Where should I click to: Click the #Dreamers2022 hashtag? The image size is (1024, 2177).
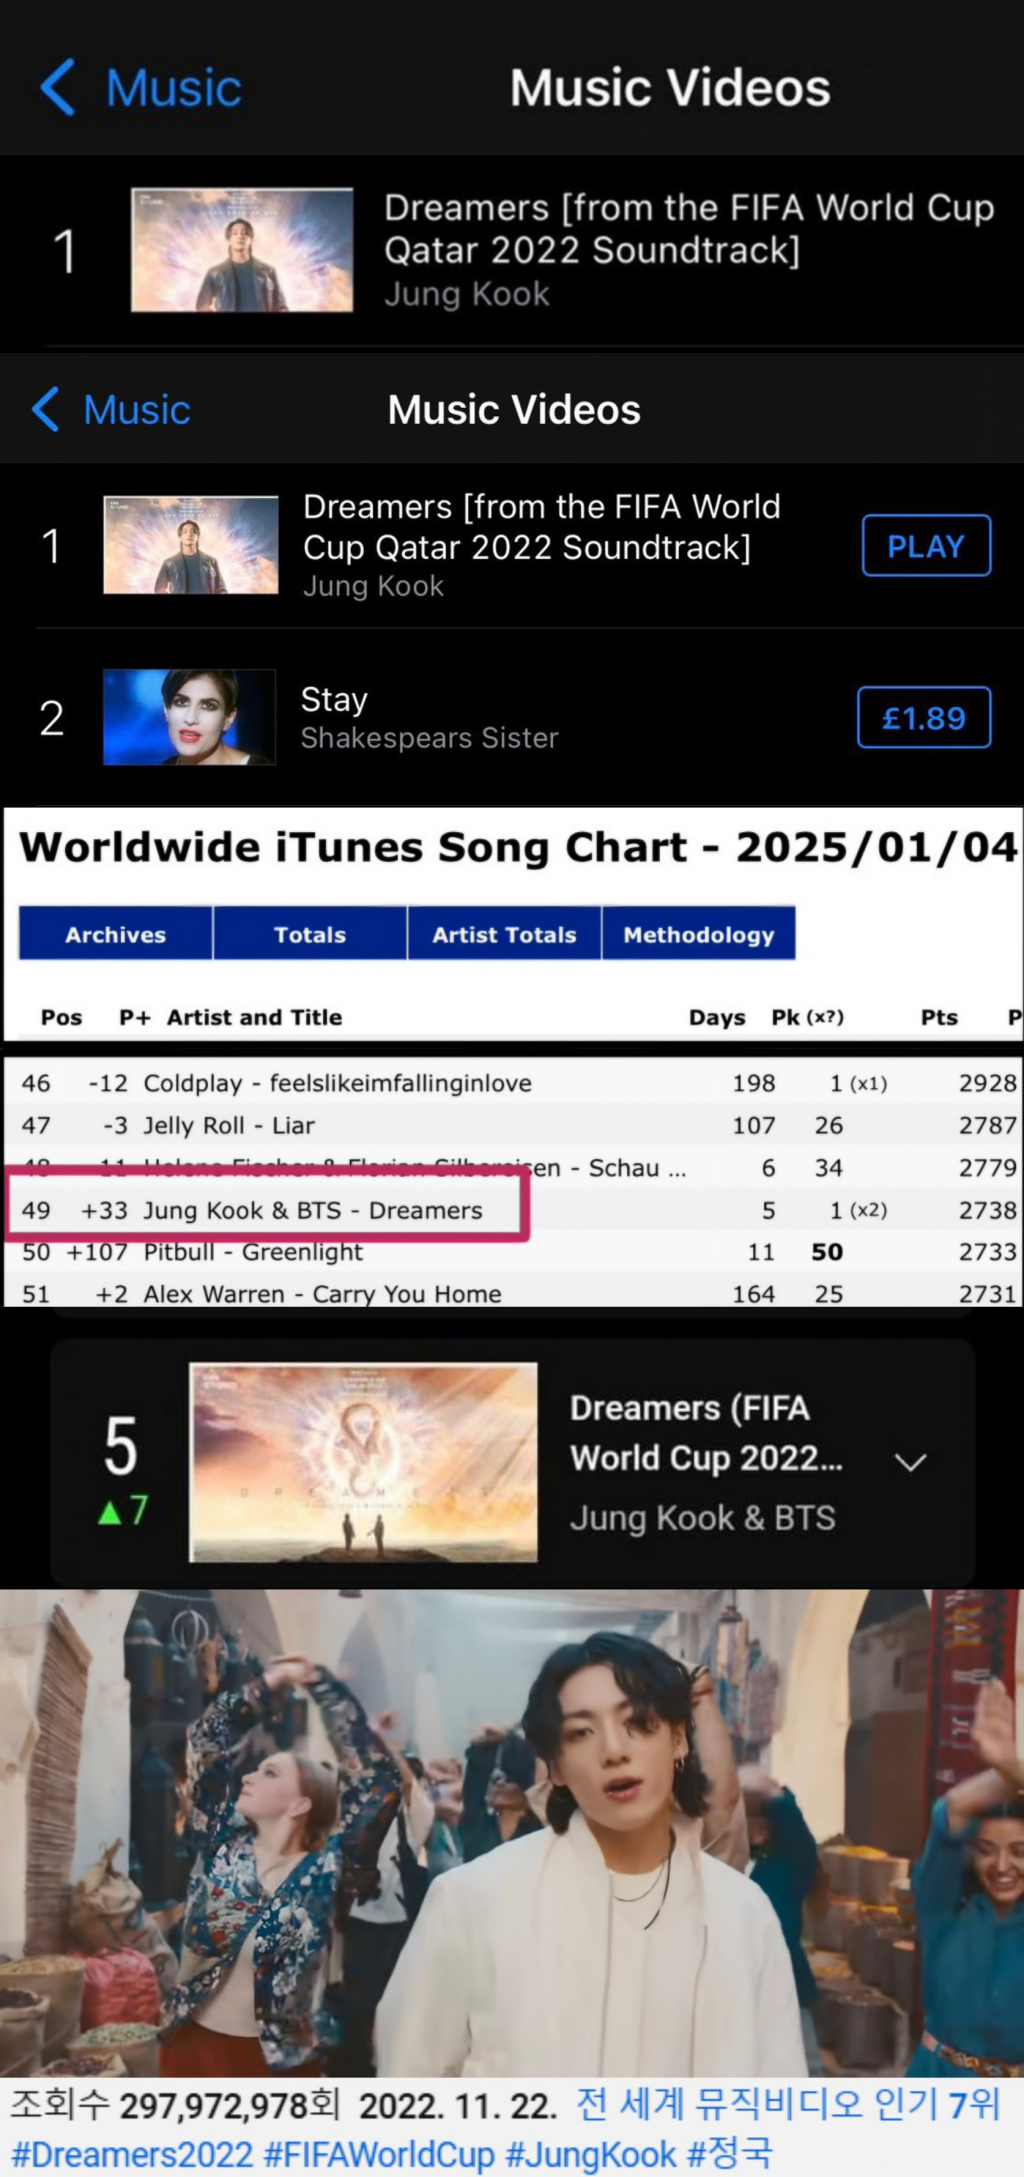click(x=132, y=2153)
